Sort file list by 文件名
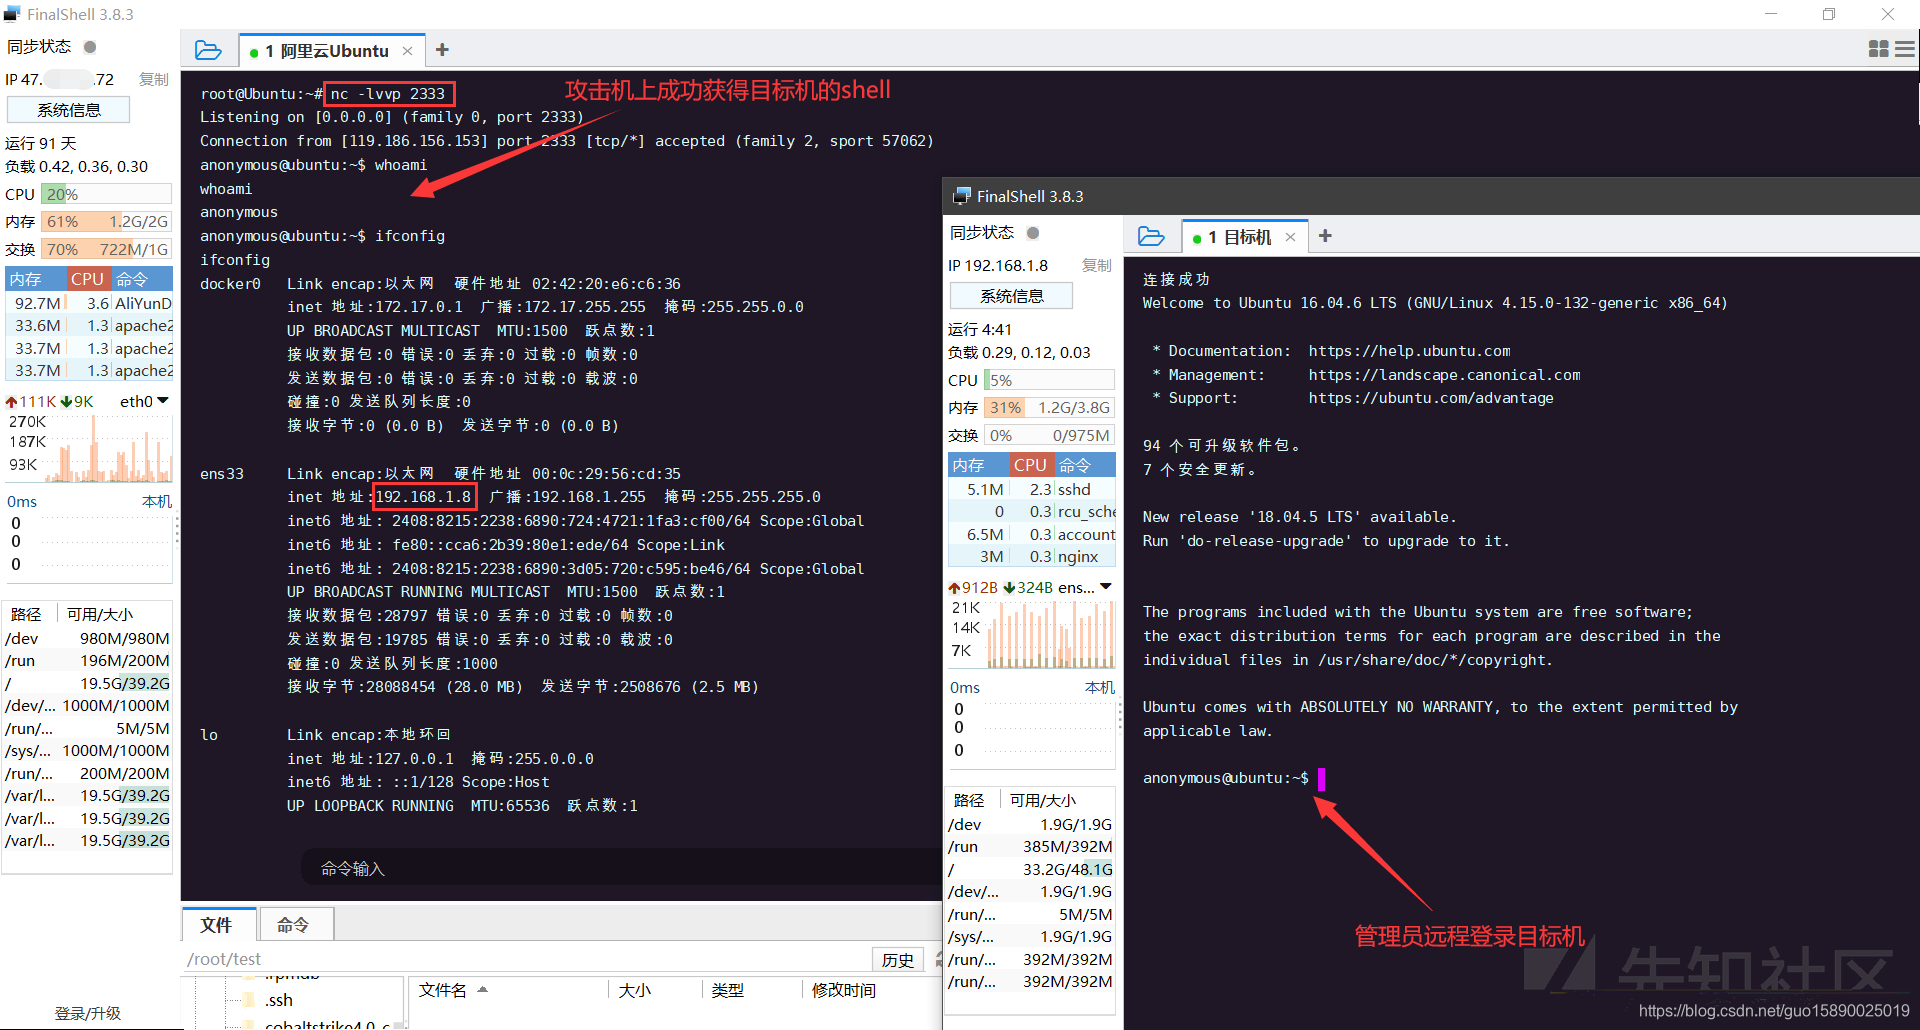This screenshot has height=1030, width=1920. [510, 990]
